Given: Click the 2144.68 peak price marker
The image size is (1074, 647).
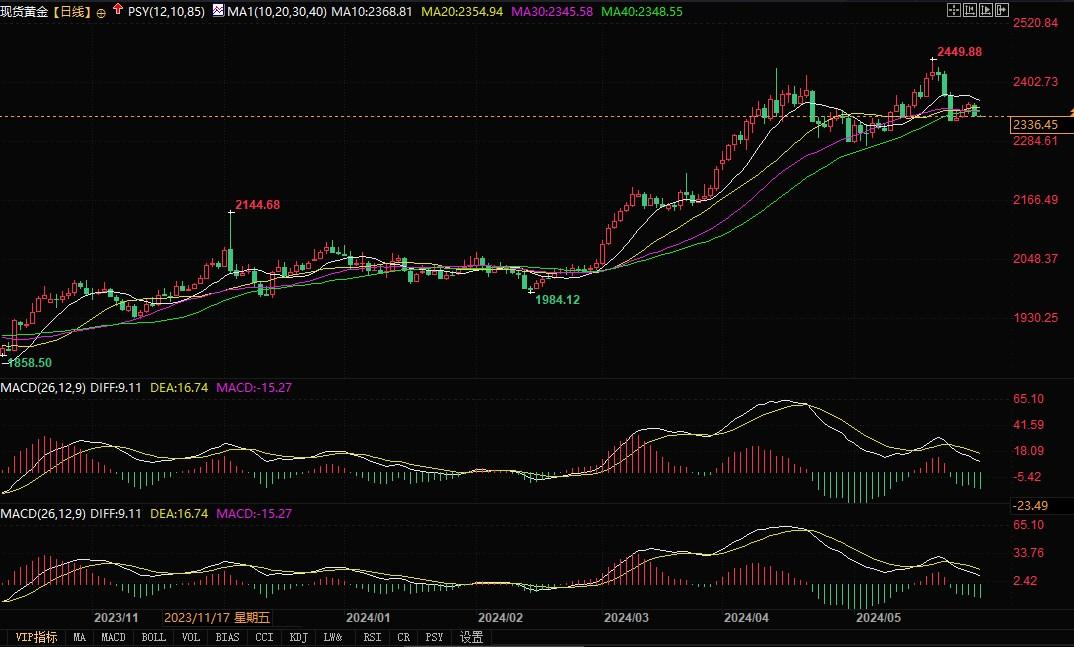Looking at the screenshot, I should pos(258,205).
